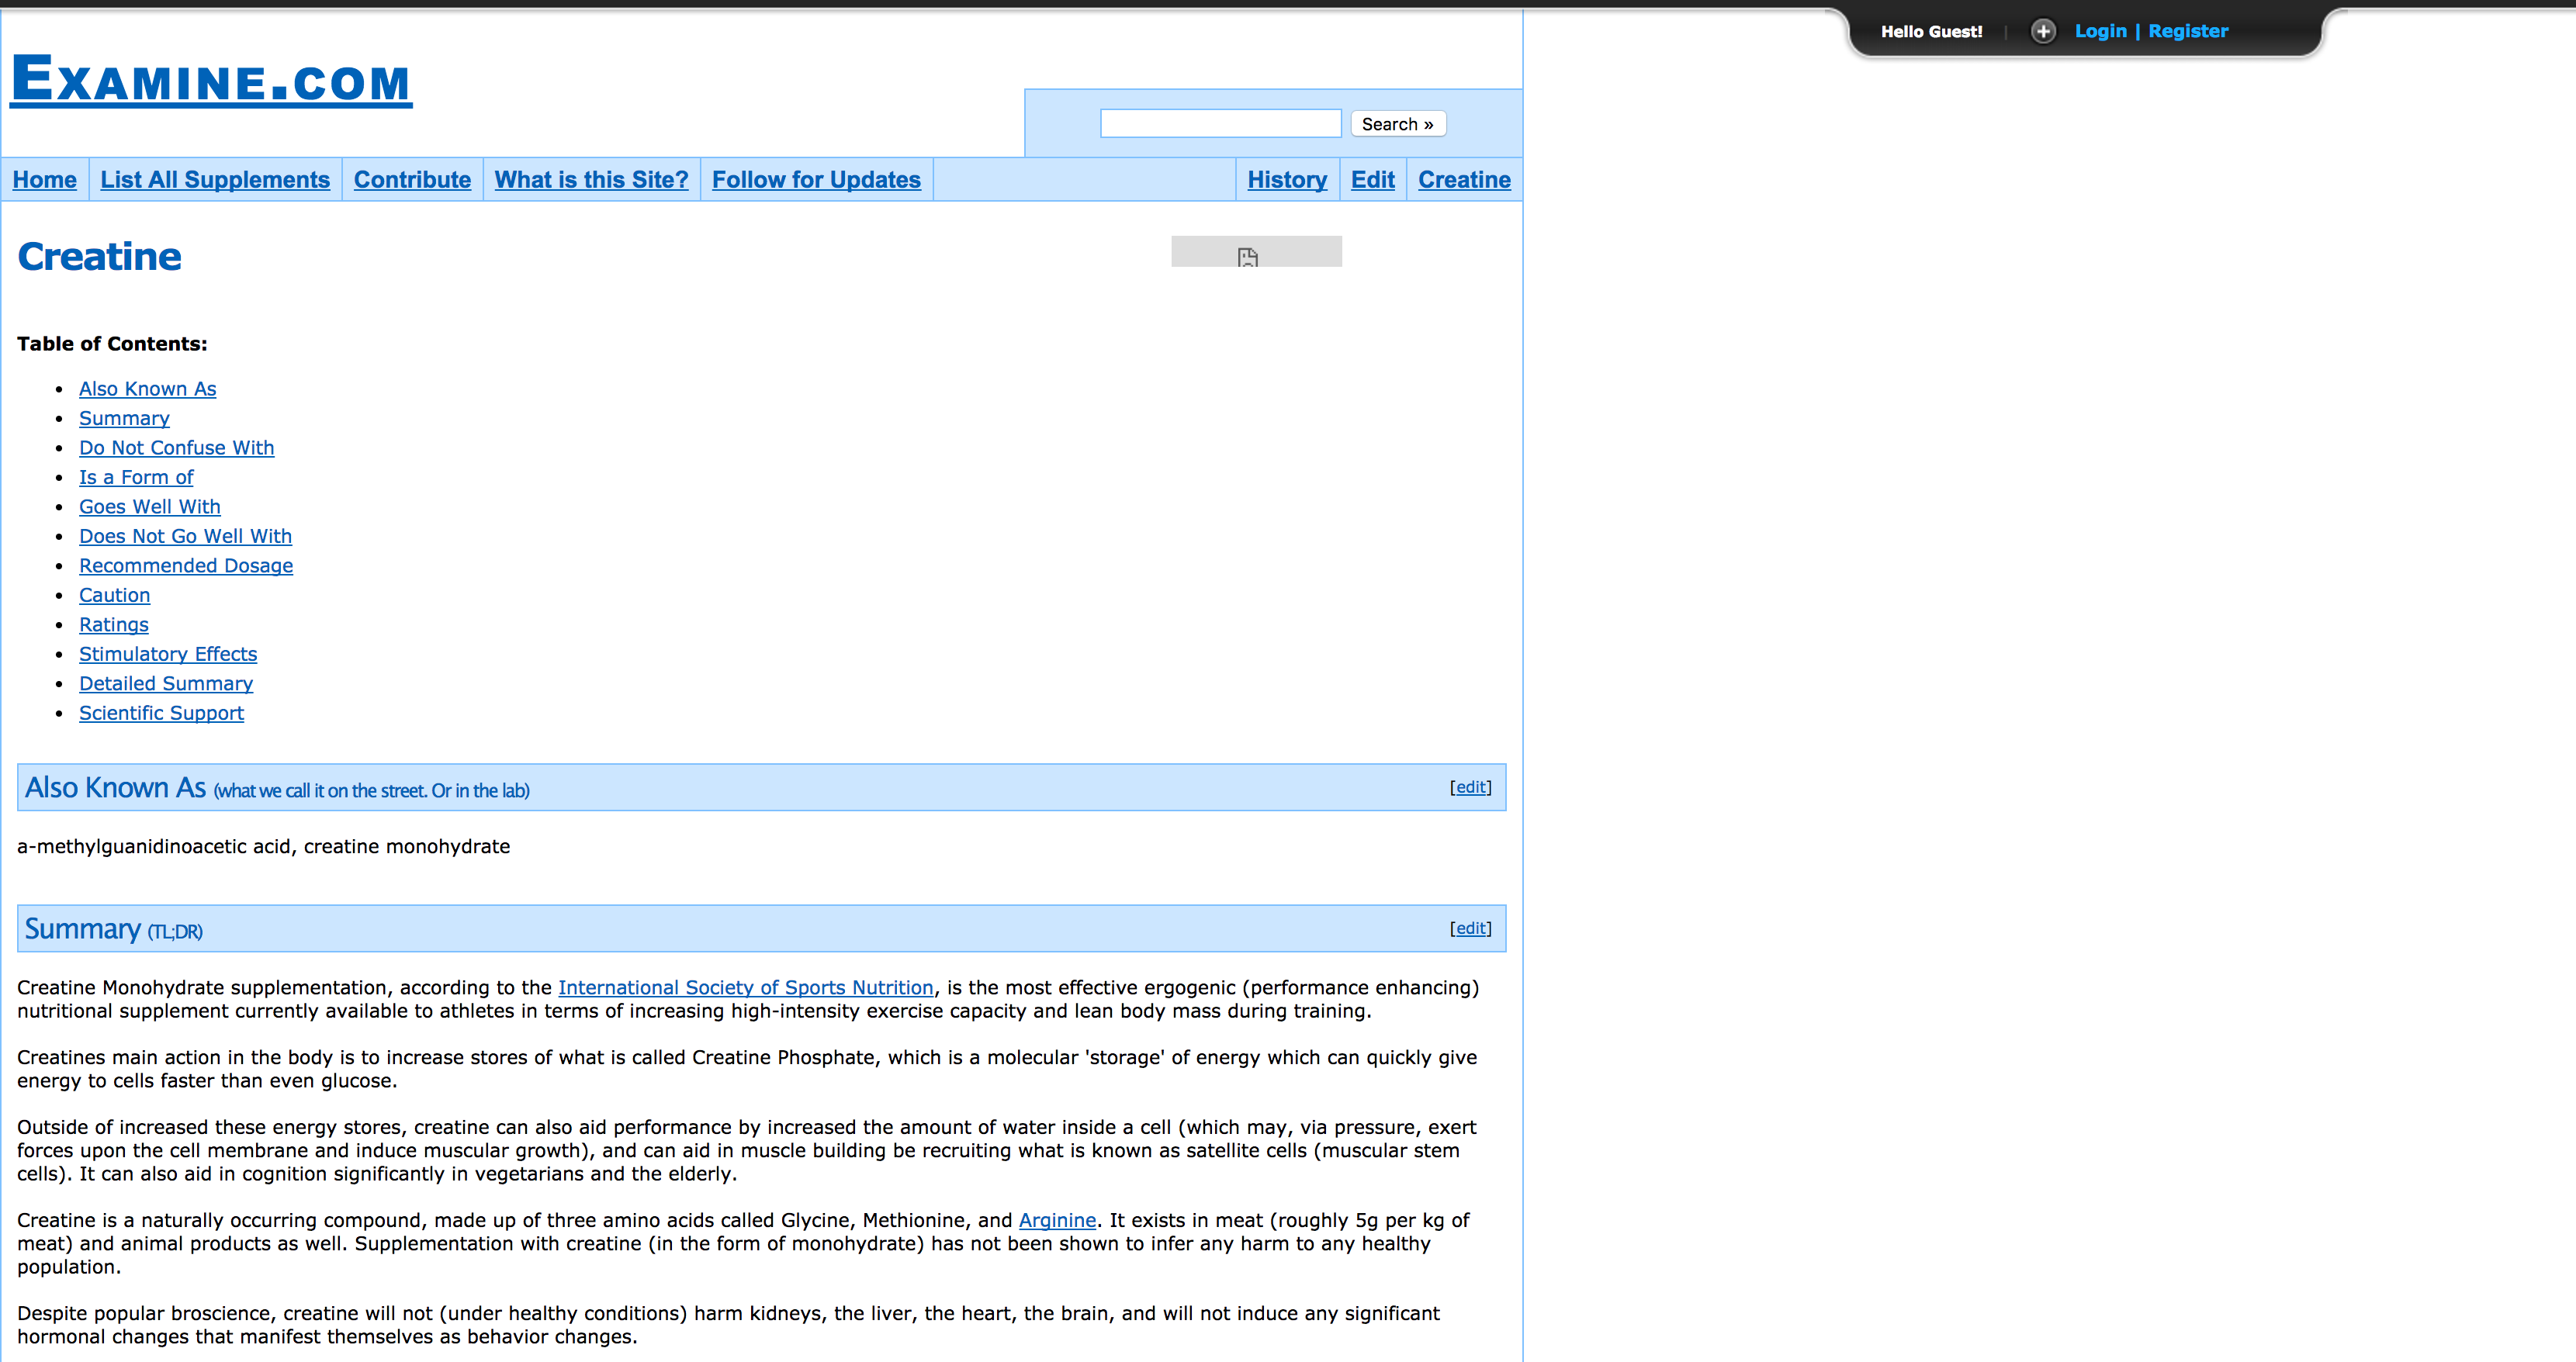Click the Summary (TL;DR) section title

tap(113, 930)
